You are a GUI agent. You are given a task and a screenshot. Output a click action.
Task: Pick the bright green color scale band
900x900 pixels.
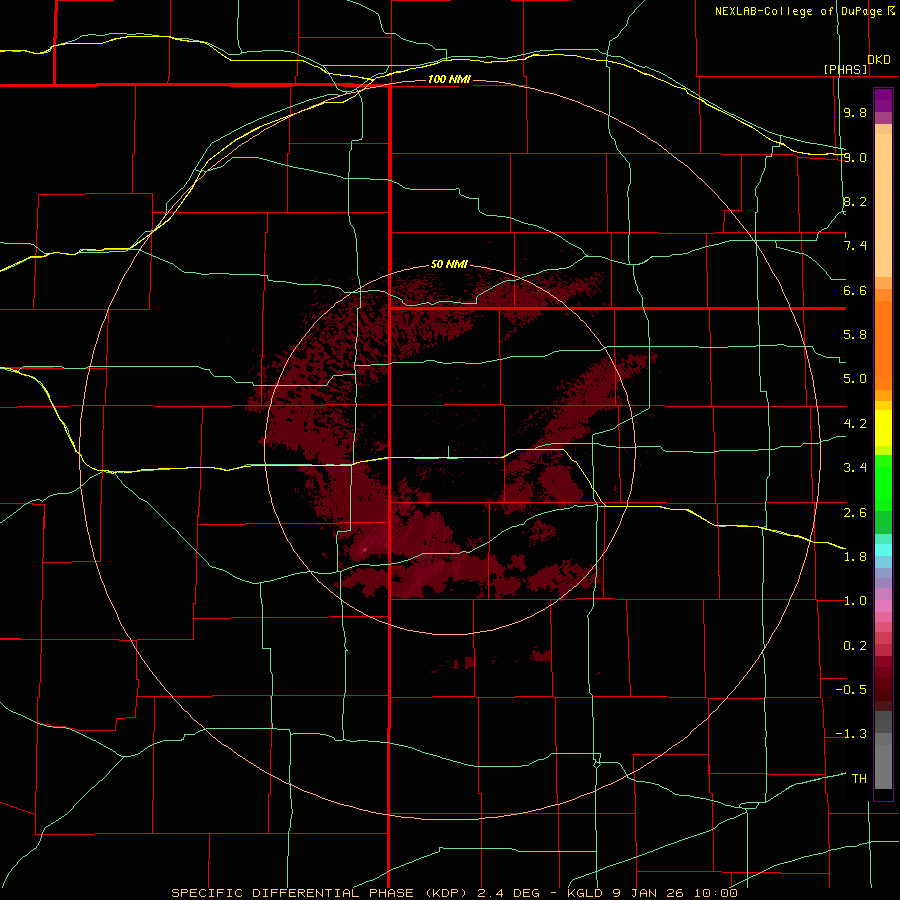point(883,482)
